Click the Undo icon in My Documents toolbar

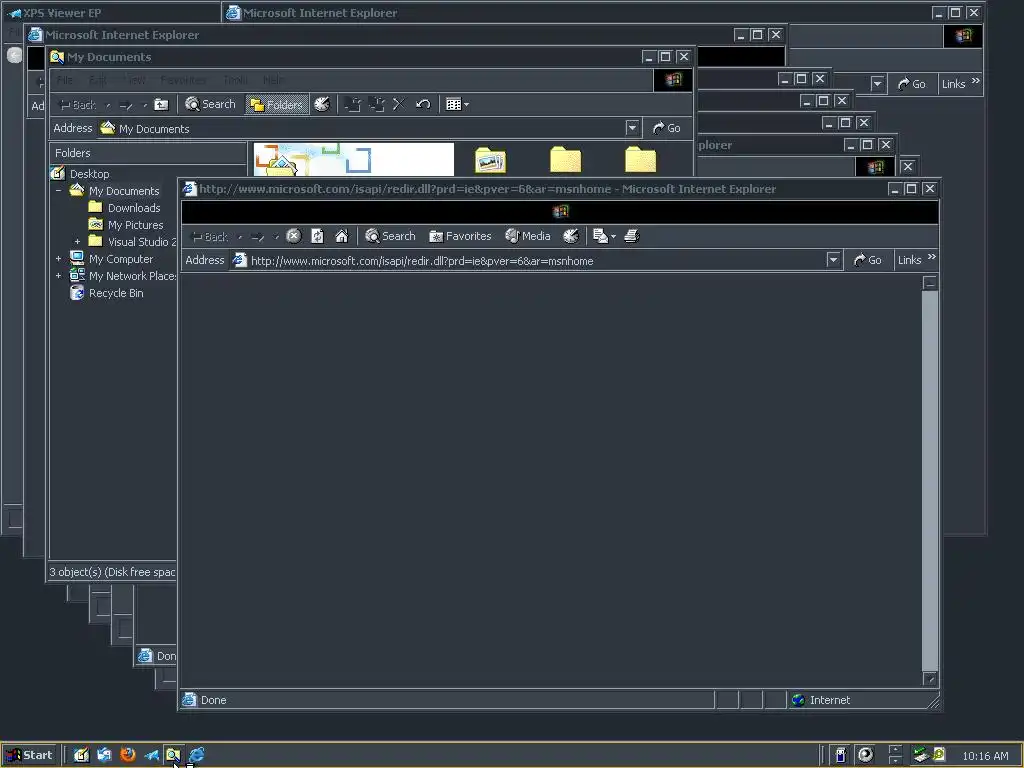pos(423,104)
